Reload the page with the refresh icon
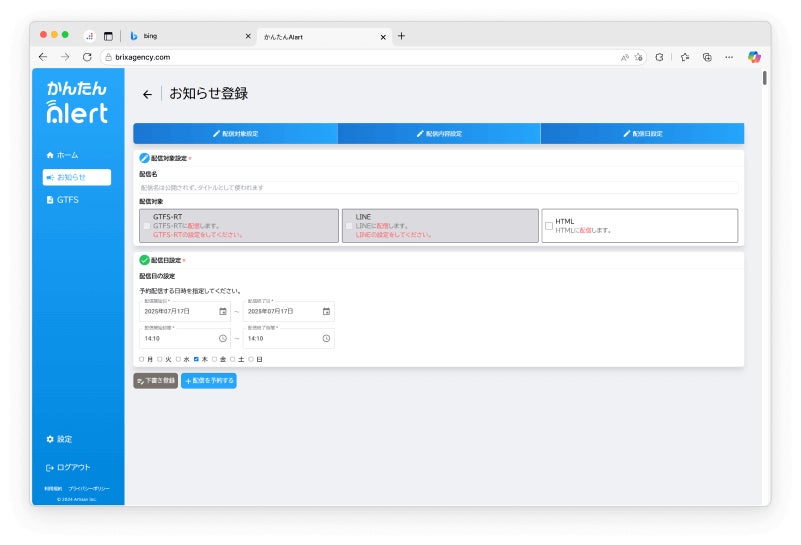This screenshot has height=545, width=801. click(x=87, y=57)
